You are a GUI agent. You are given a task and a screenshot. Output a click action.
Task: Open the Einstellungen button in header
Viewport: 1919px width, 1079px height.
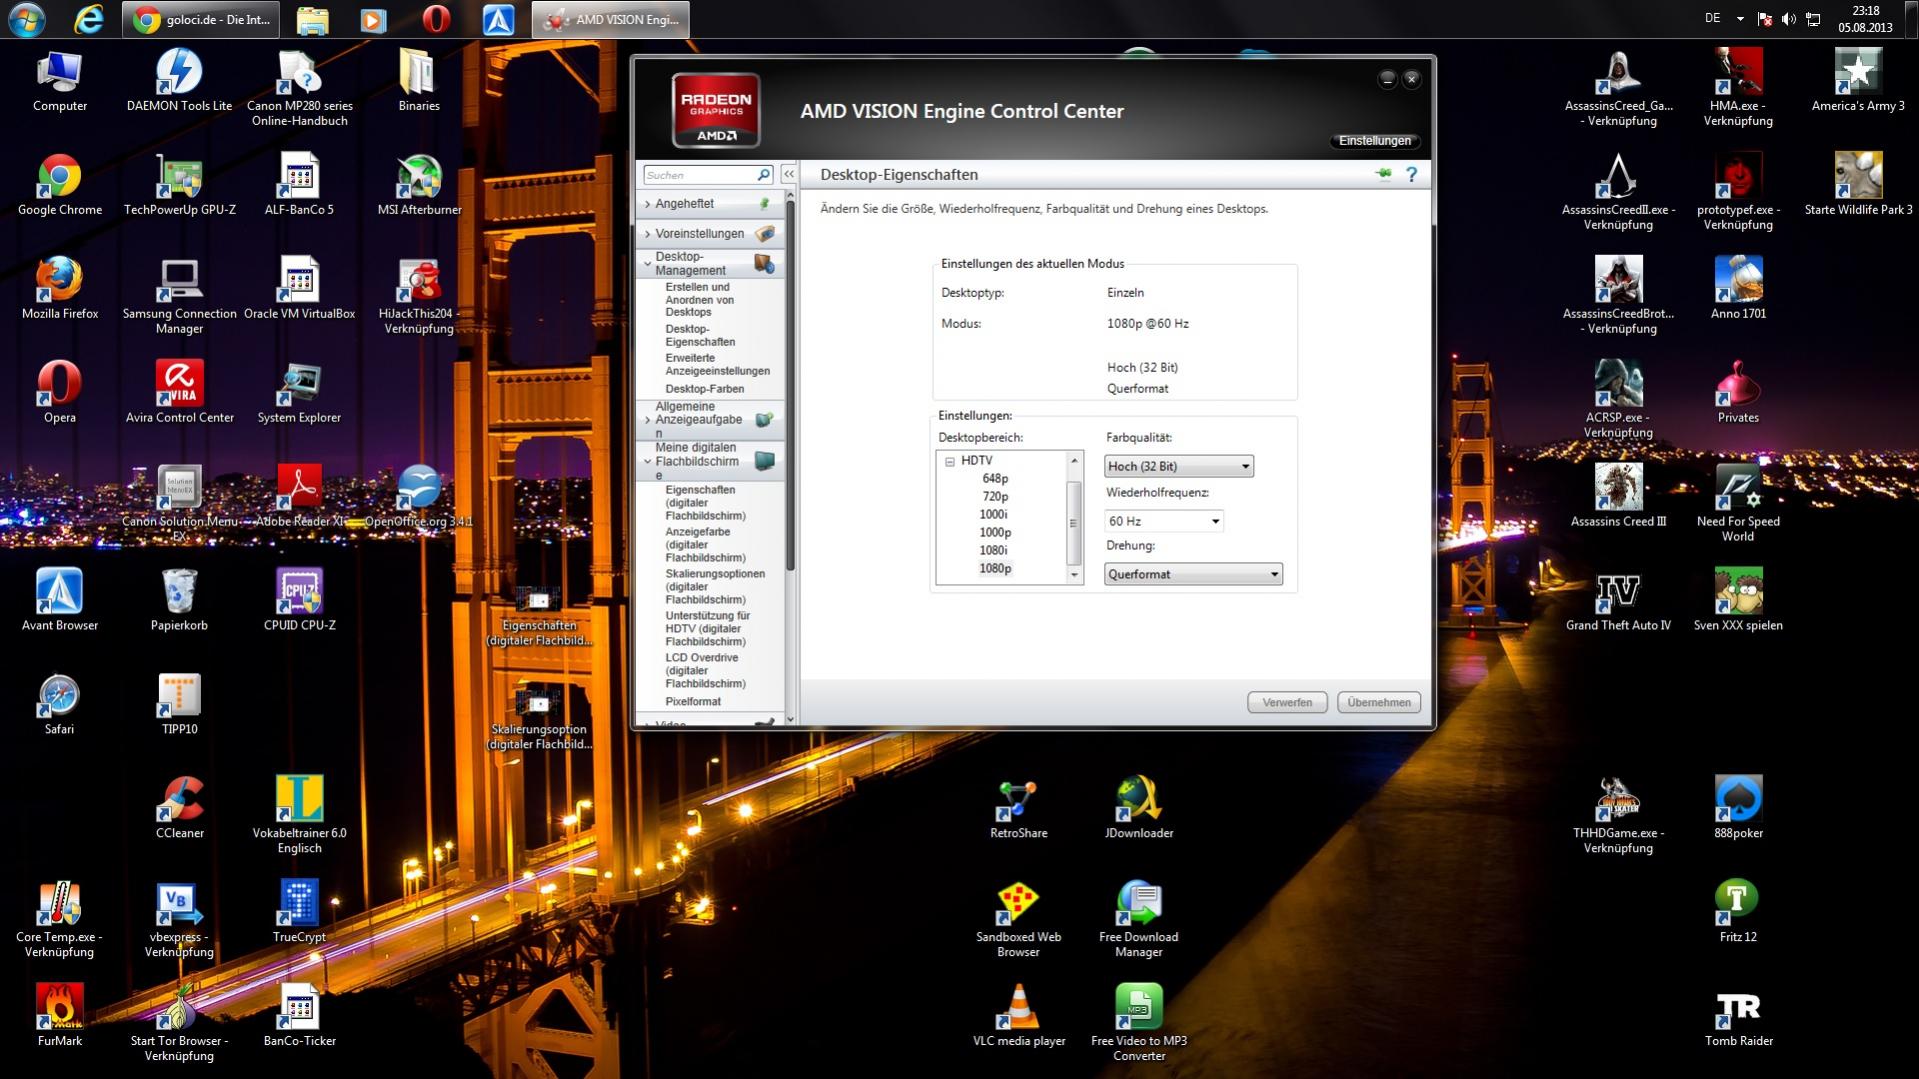click(1375, 141)
